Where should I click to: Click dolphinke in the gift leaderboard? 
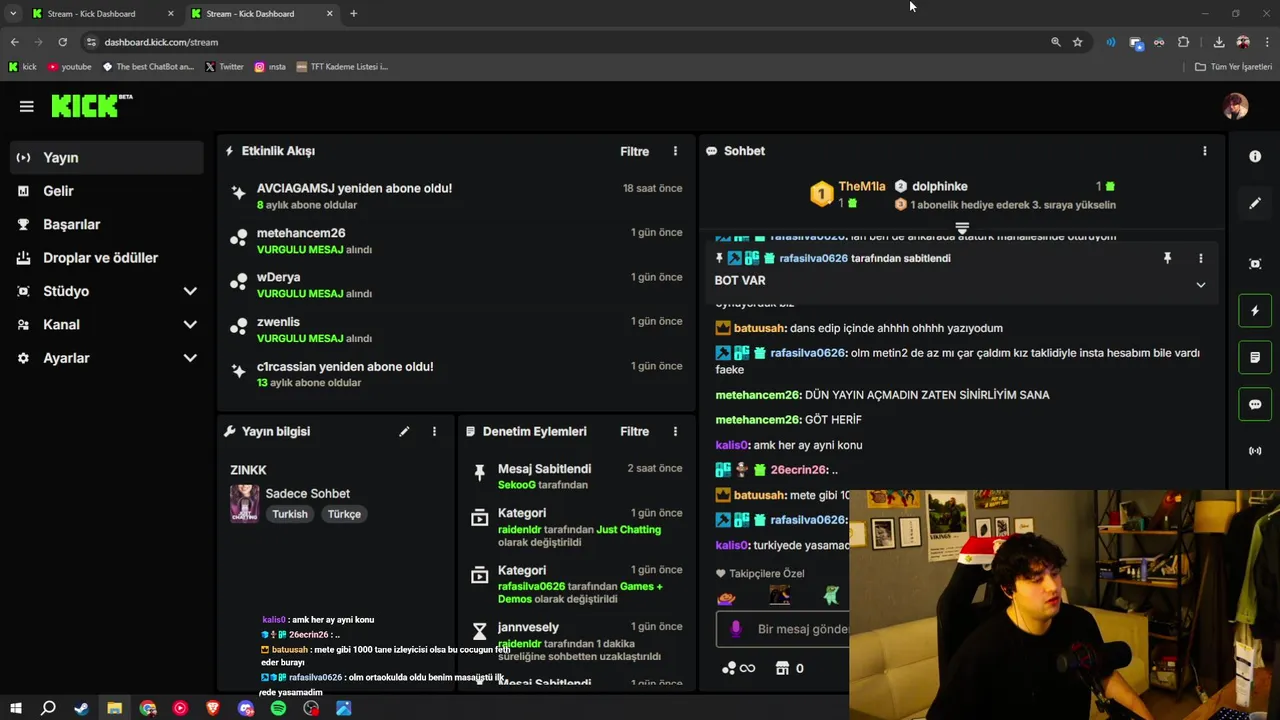(939, 187)
